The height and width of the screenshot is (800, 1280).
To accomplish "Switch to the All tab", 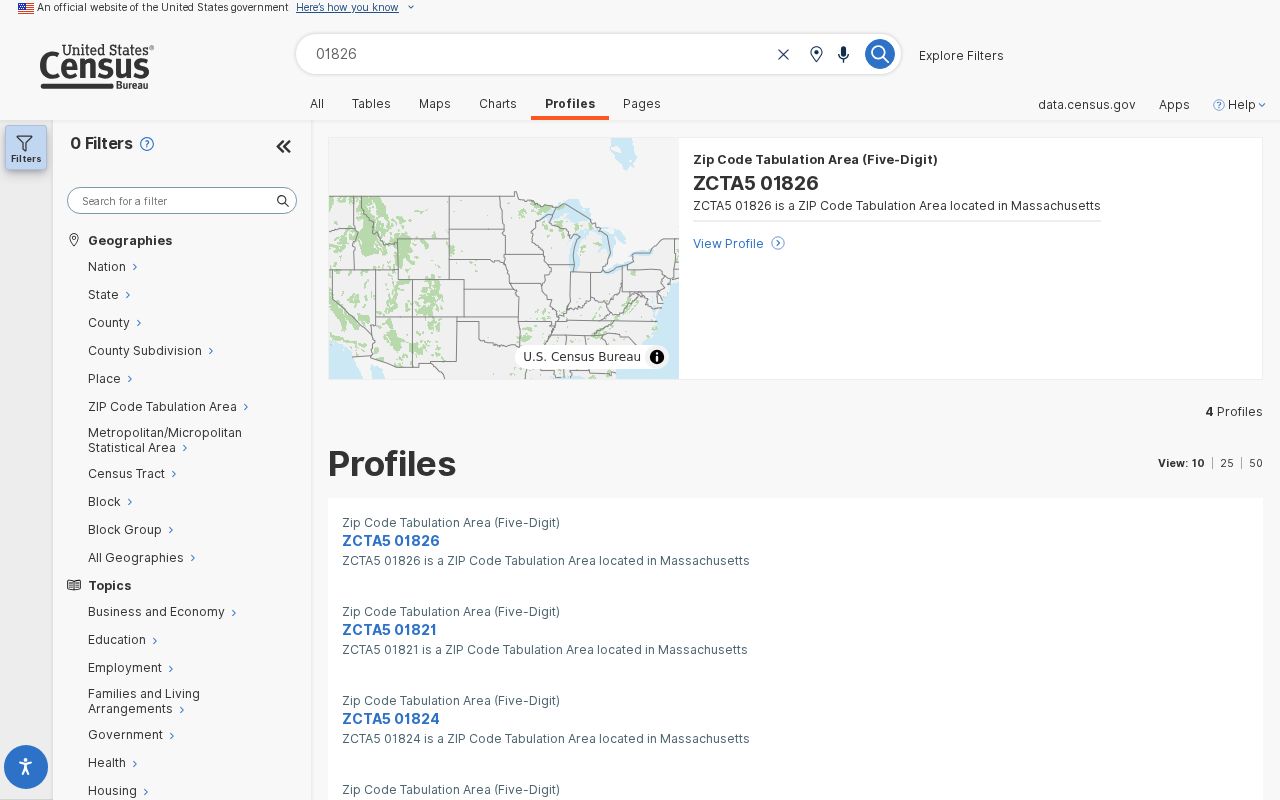I will coord(317,104).
